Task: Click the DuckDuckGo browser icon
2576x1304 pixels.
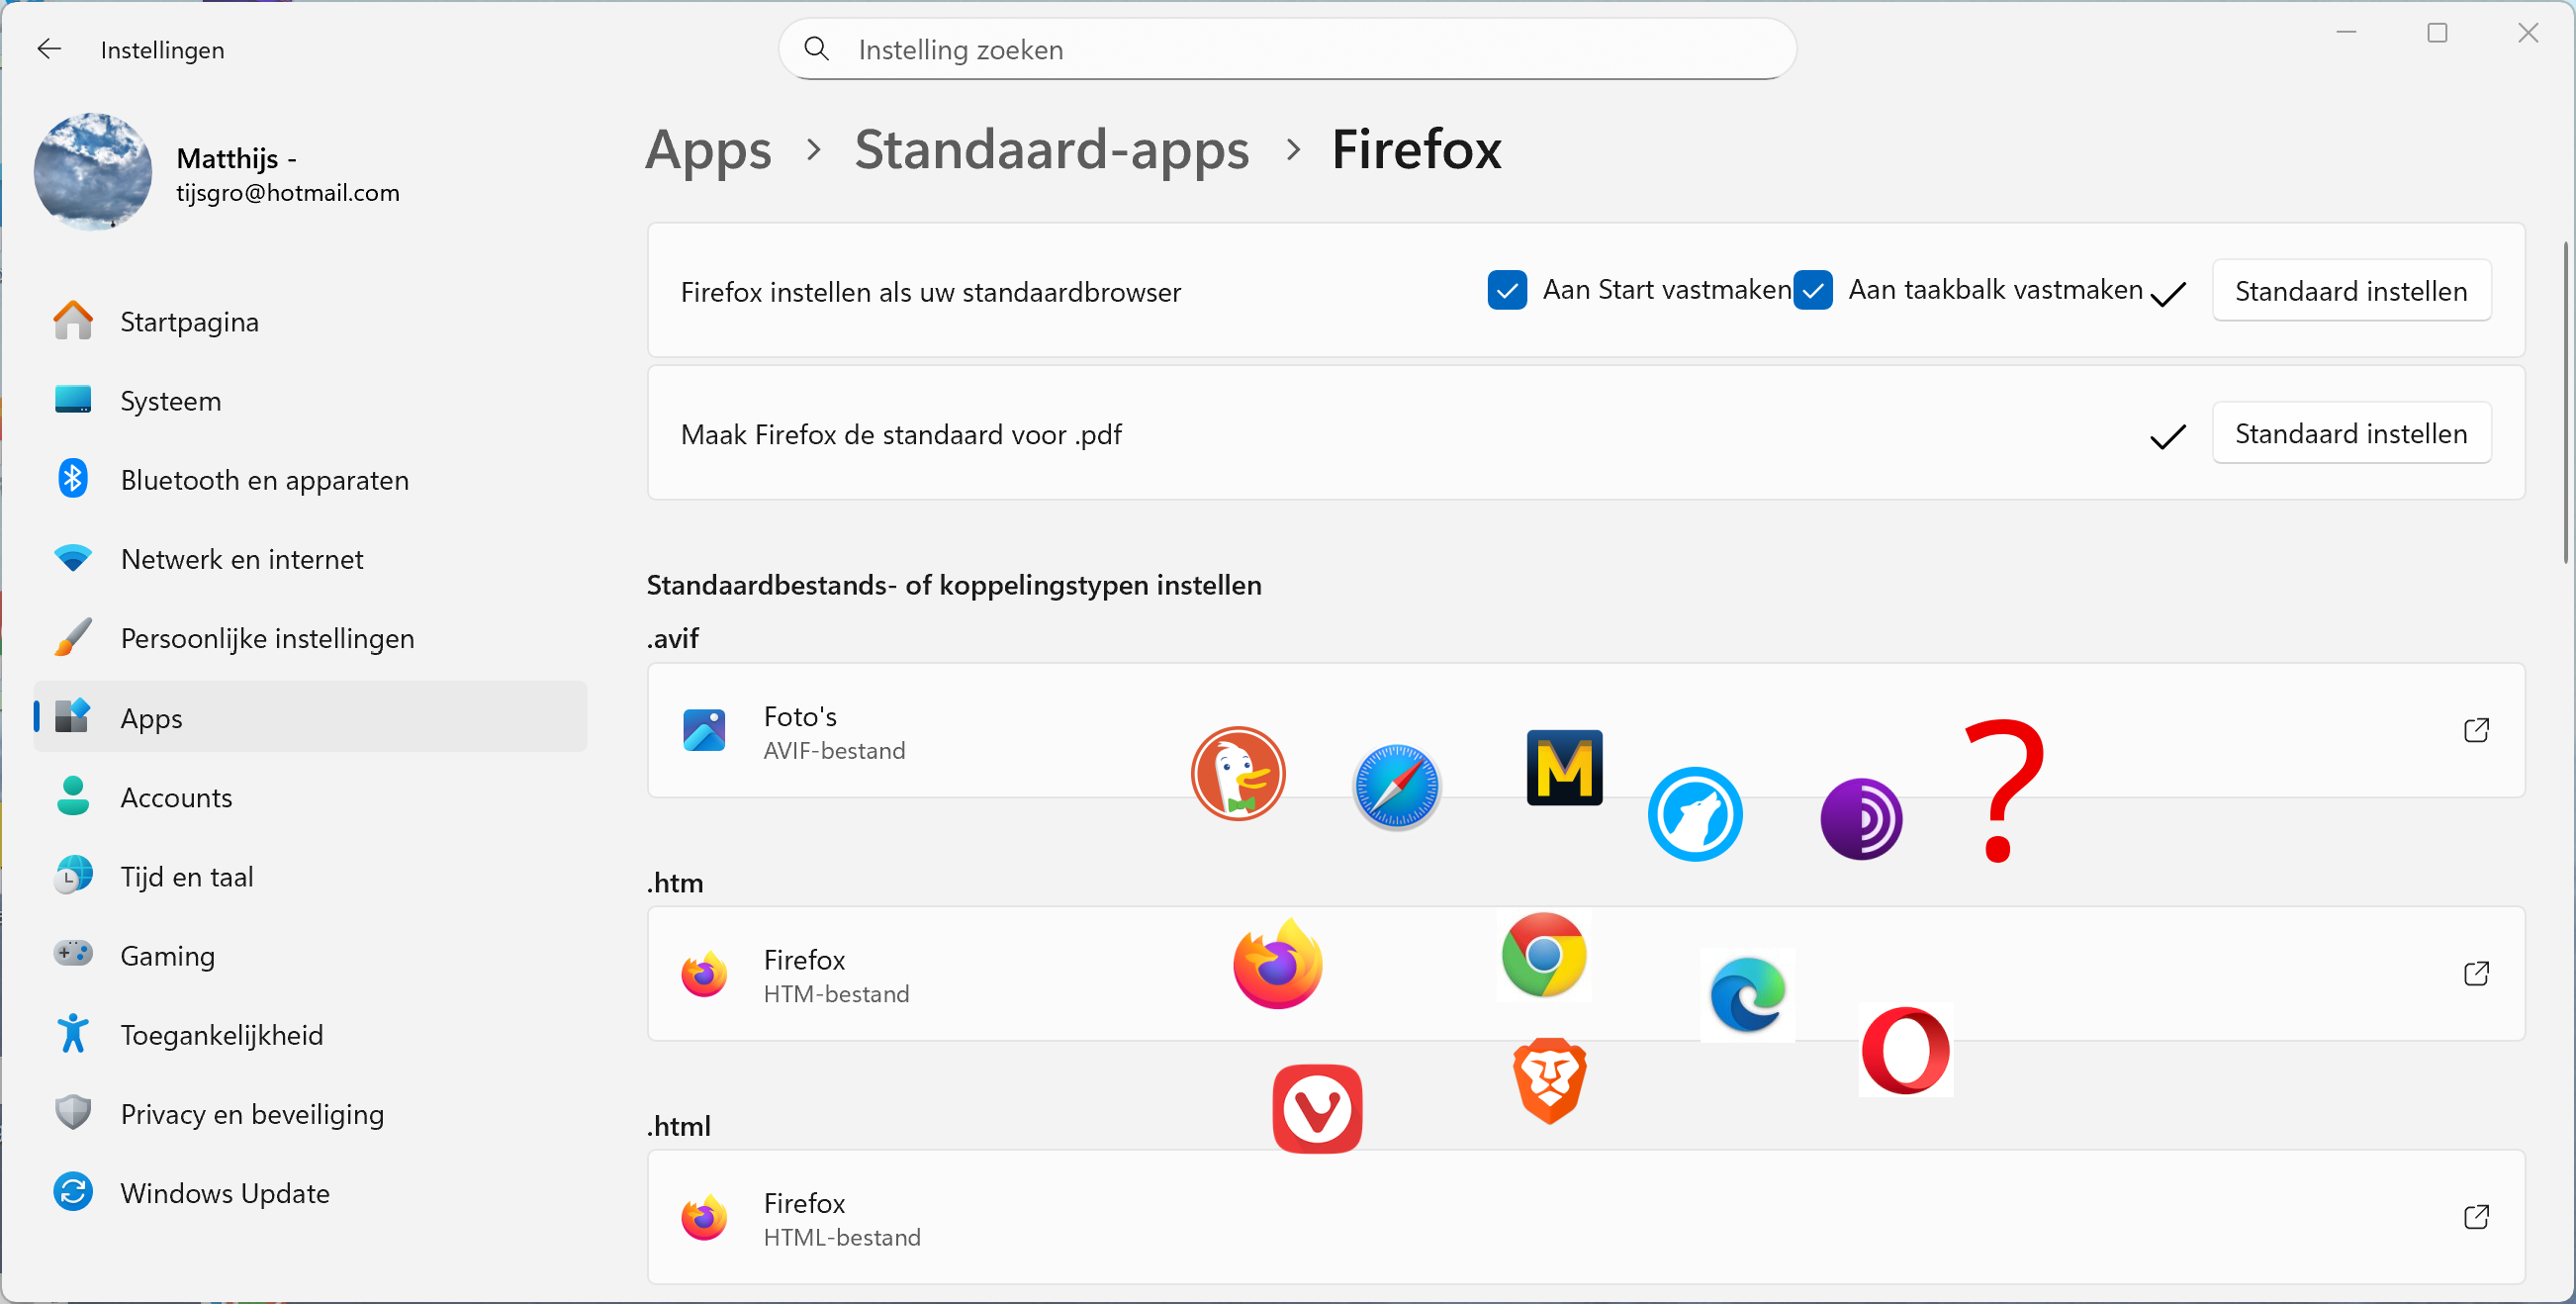Action: pos(1237,774)
